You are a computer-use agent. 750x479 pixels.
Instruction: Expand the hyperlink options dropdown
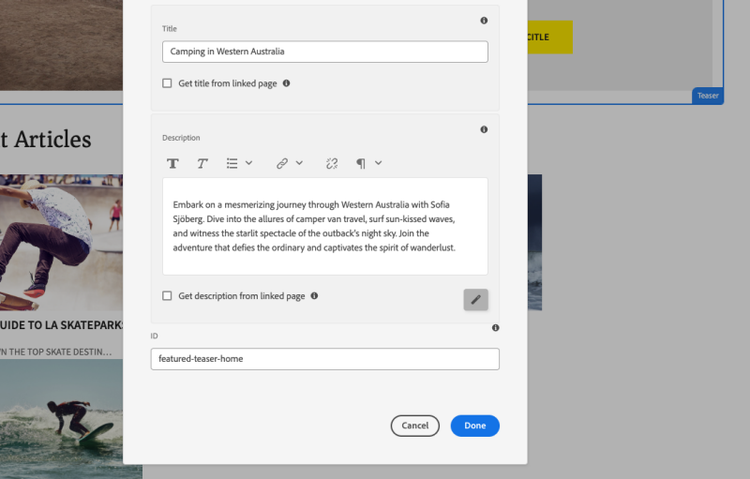(x=289, y=163)
